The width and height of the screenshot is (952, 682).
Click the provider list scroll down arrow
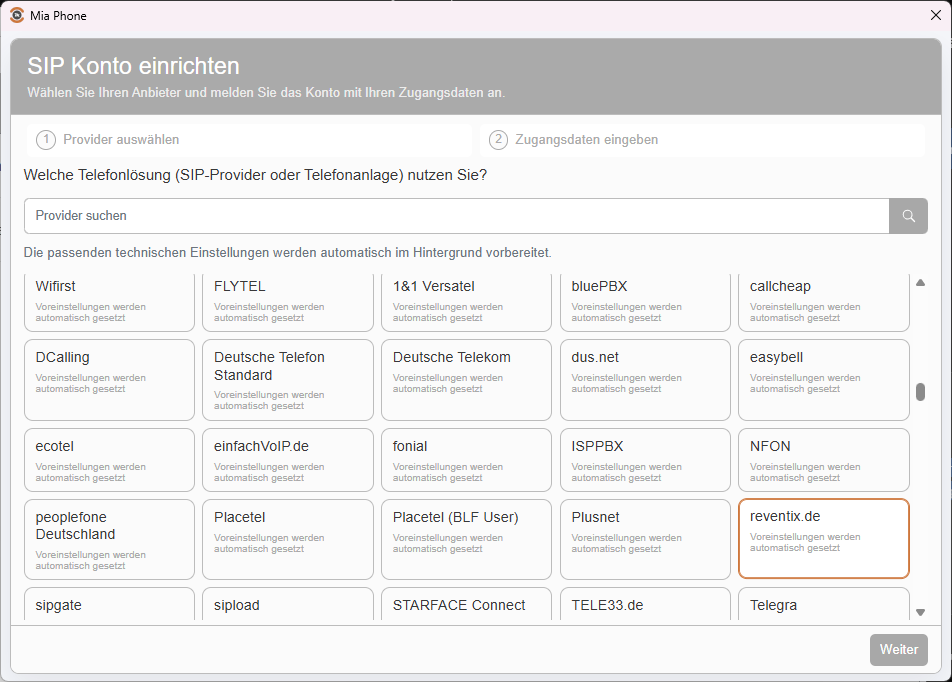920,612
